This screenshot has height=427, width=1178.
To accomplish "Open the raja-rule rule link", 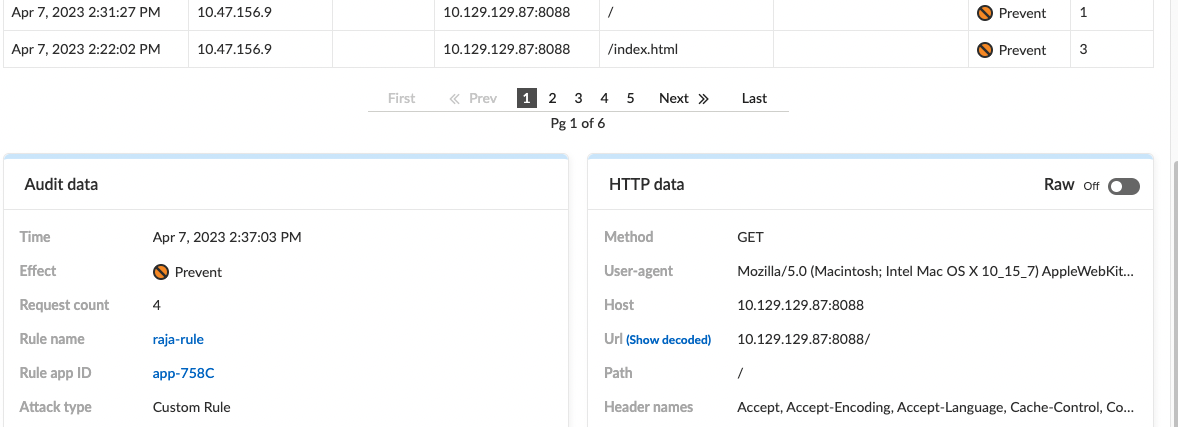I will tap(178, 339).
